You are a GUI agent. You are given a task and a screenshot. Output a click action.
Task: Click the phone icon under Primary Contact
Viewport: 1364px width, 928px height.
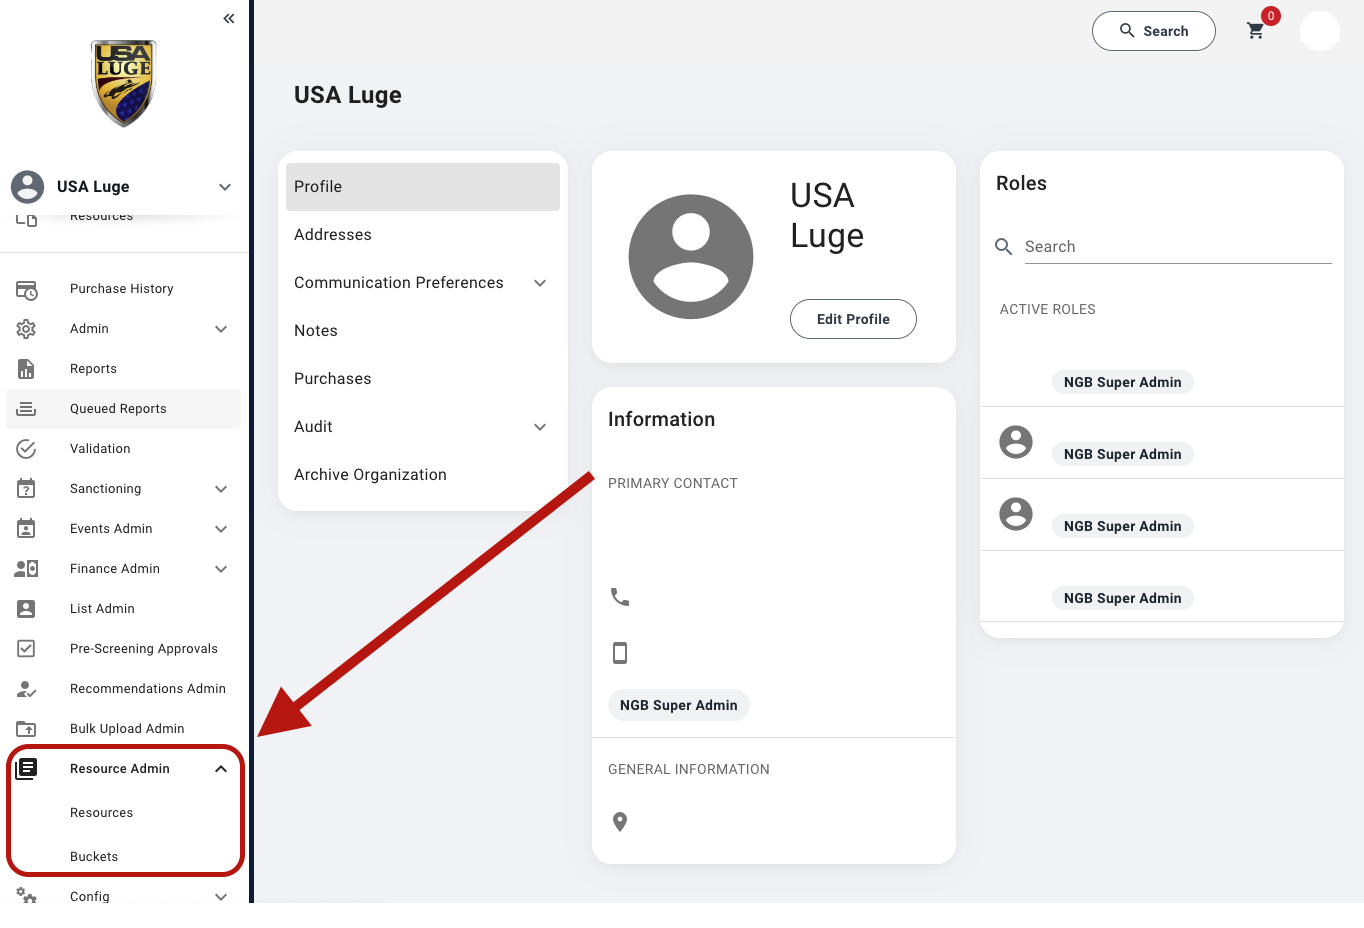pos(620,597)
